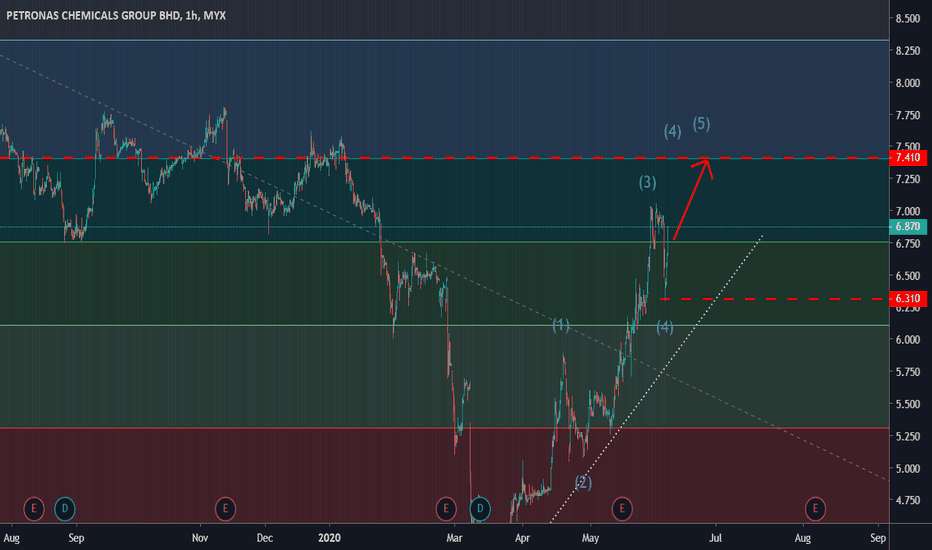Image resolution: width=932 pixels, height=550 pixels.
Task: Click the 8.500 price axis label
Action: coord(908,19)
